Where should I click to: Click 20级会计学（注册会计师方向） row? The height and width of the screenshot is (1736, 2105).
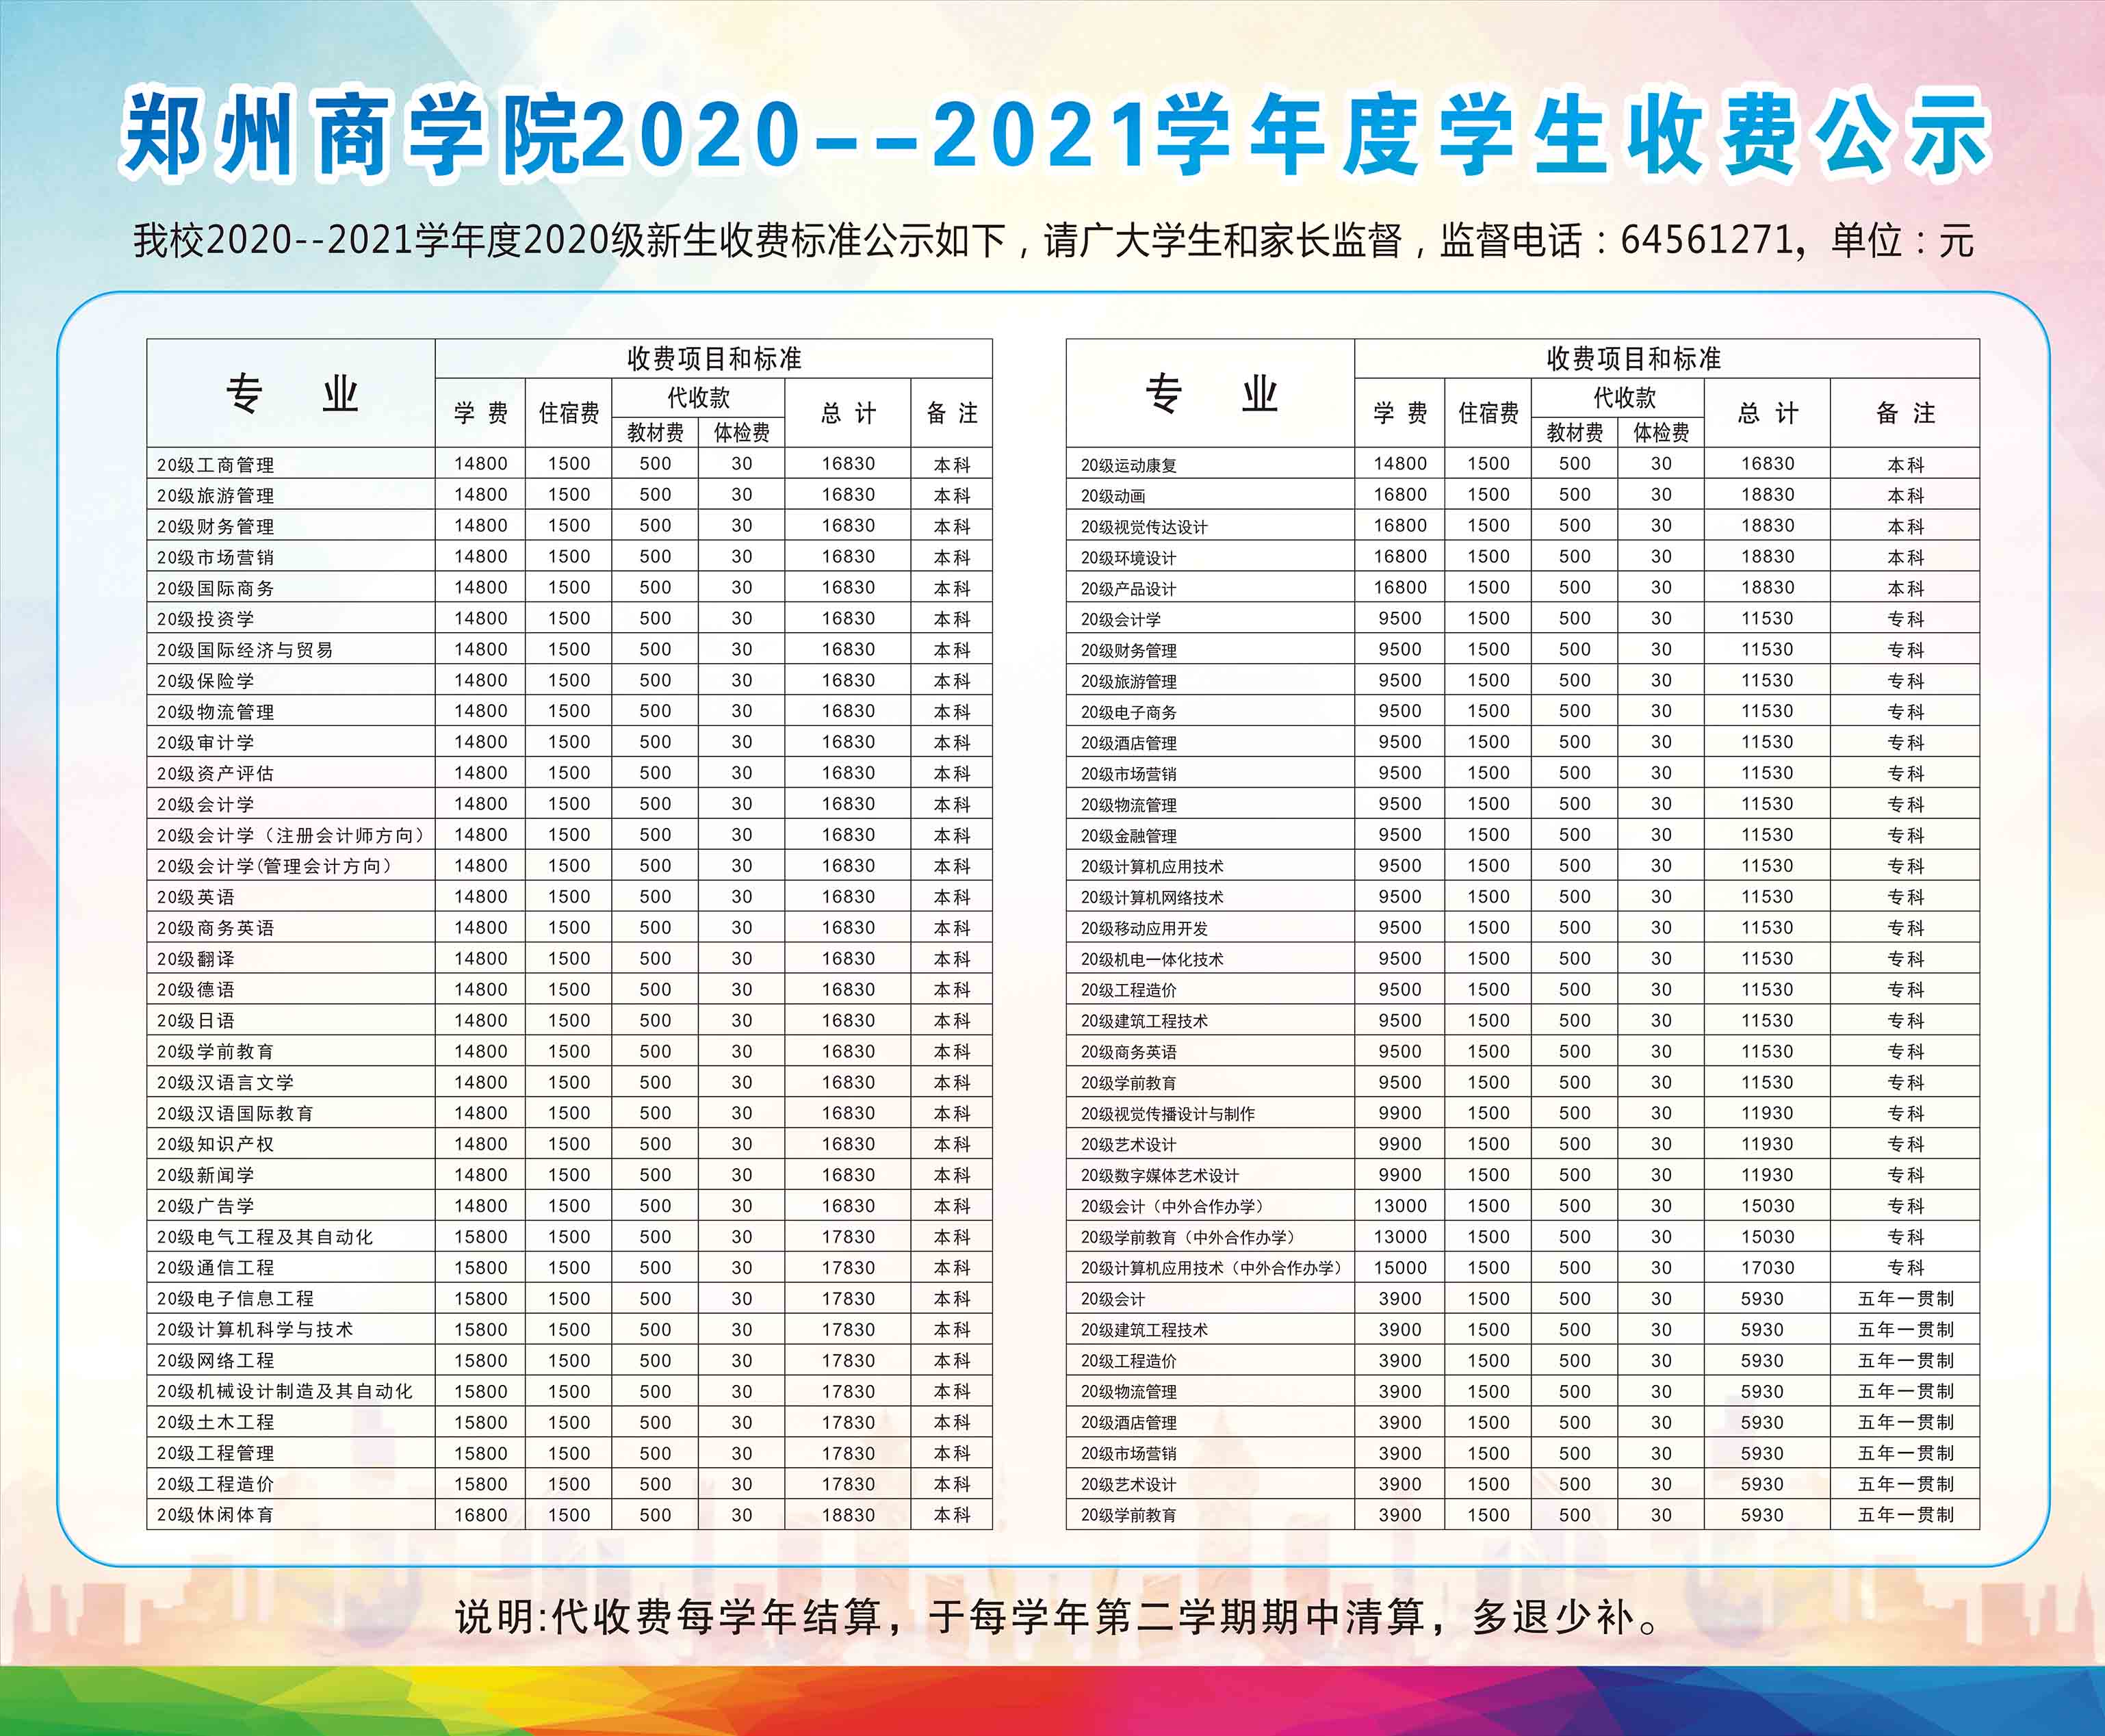point(292,835)
